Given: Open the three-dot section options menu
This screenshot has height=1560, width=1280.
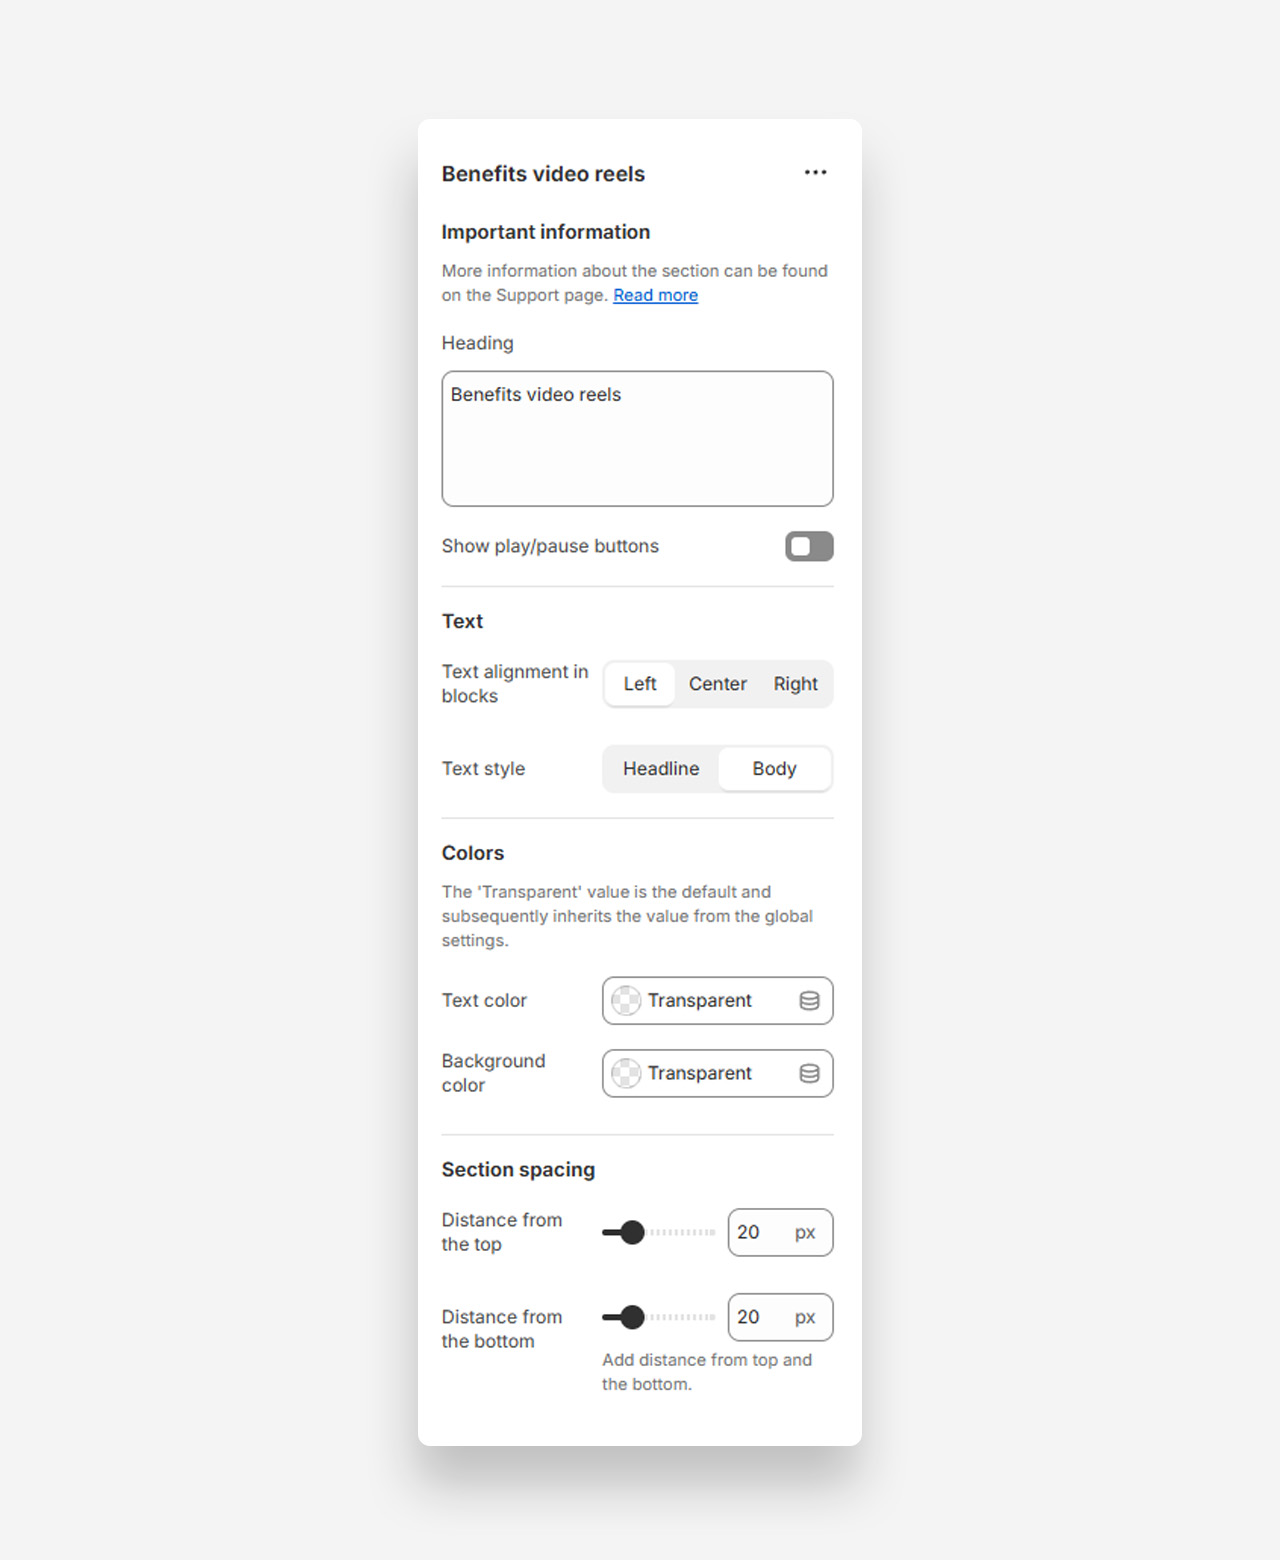Looking at the screenshot, I should 815,173.
